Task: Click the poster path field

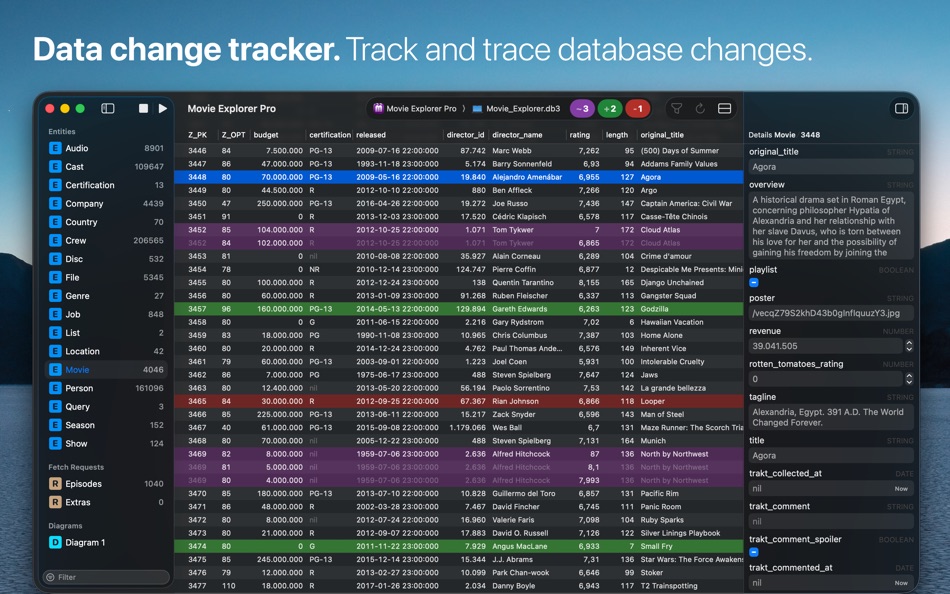Action: [831, 313]
